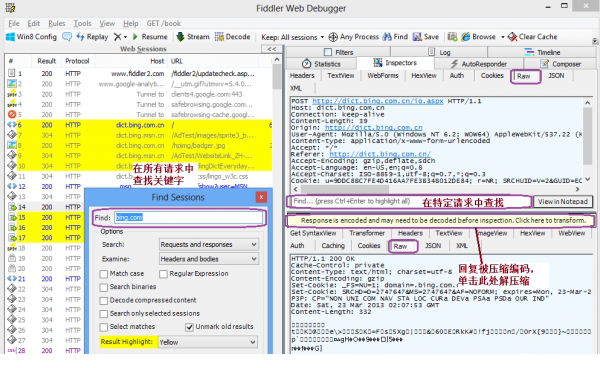The image size is (600, 368).
Task: Open the response ImageView tab
Action: coord(491,233)
